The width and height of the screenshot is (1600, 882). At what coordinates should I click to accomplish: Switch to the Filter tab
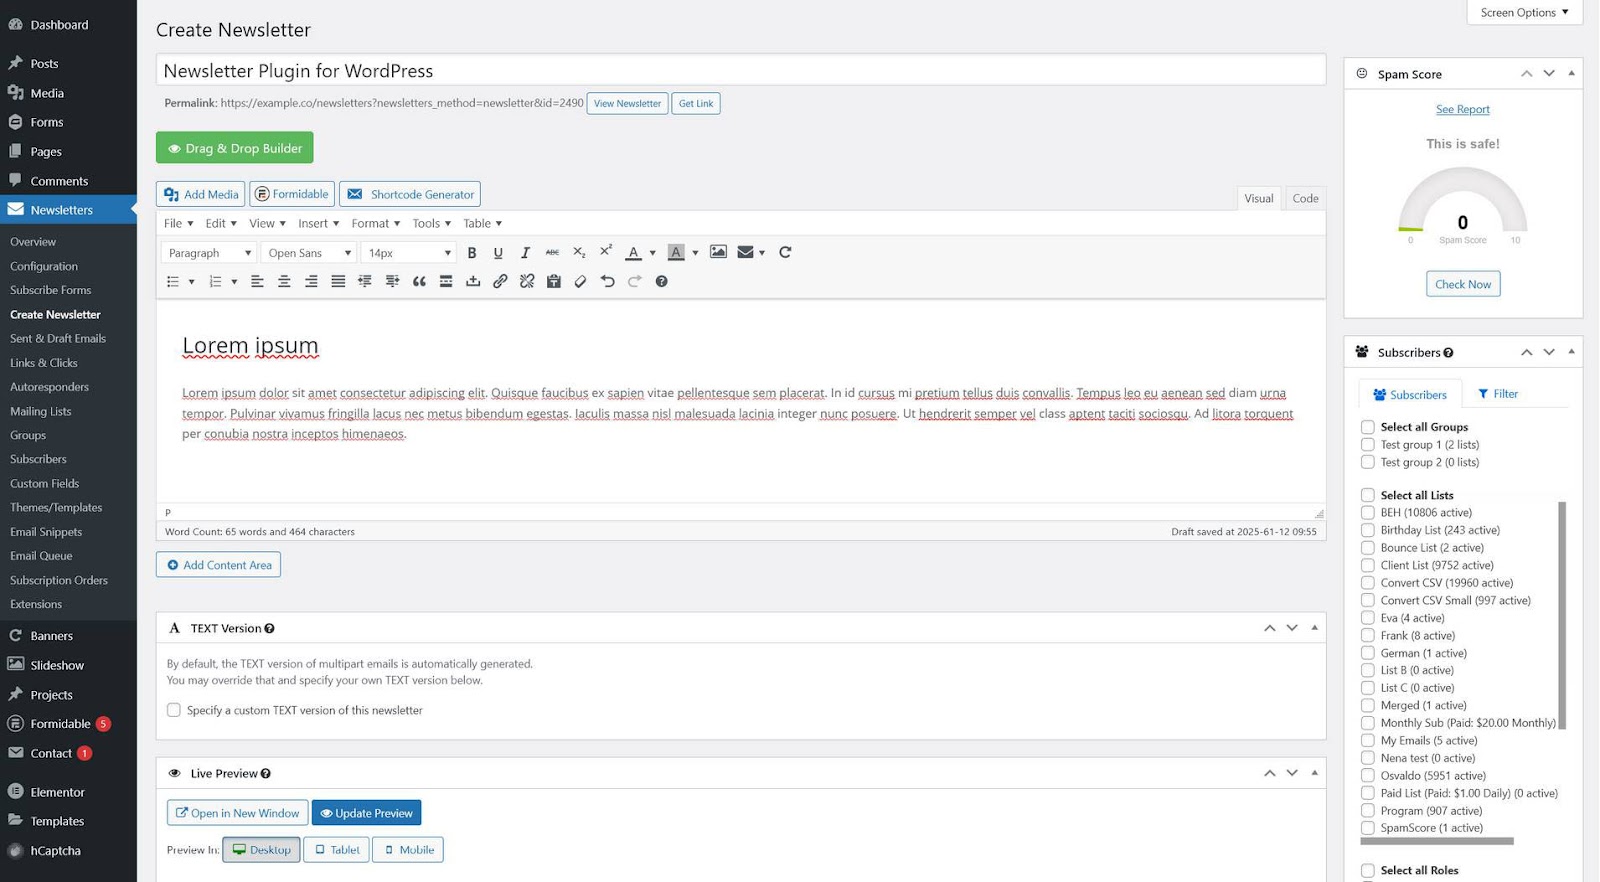tap(1497, 394)
